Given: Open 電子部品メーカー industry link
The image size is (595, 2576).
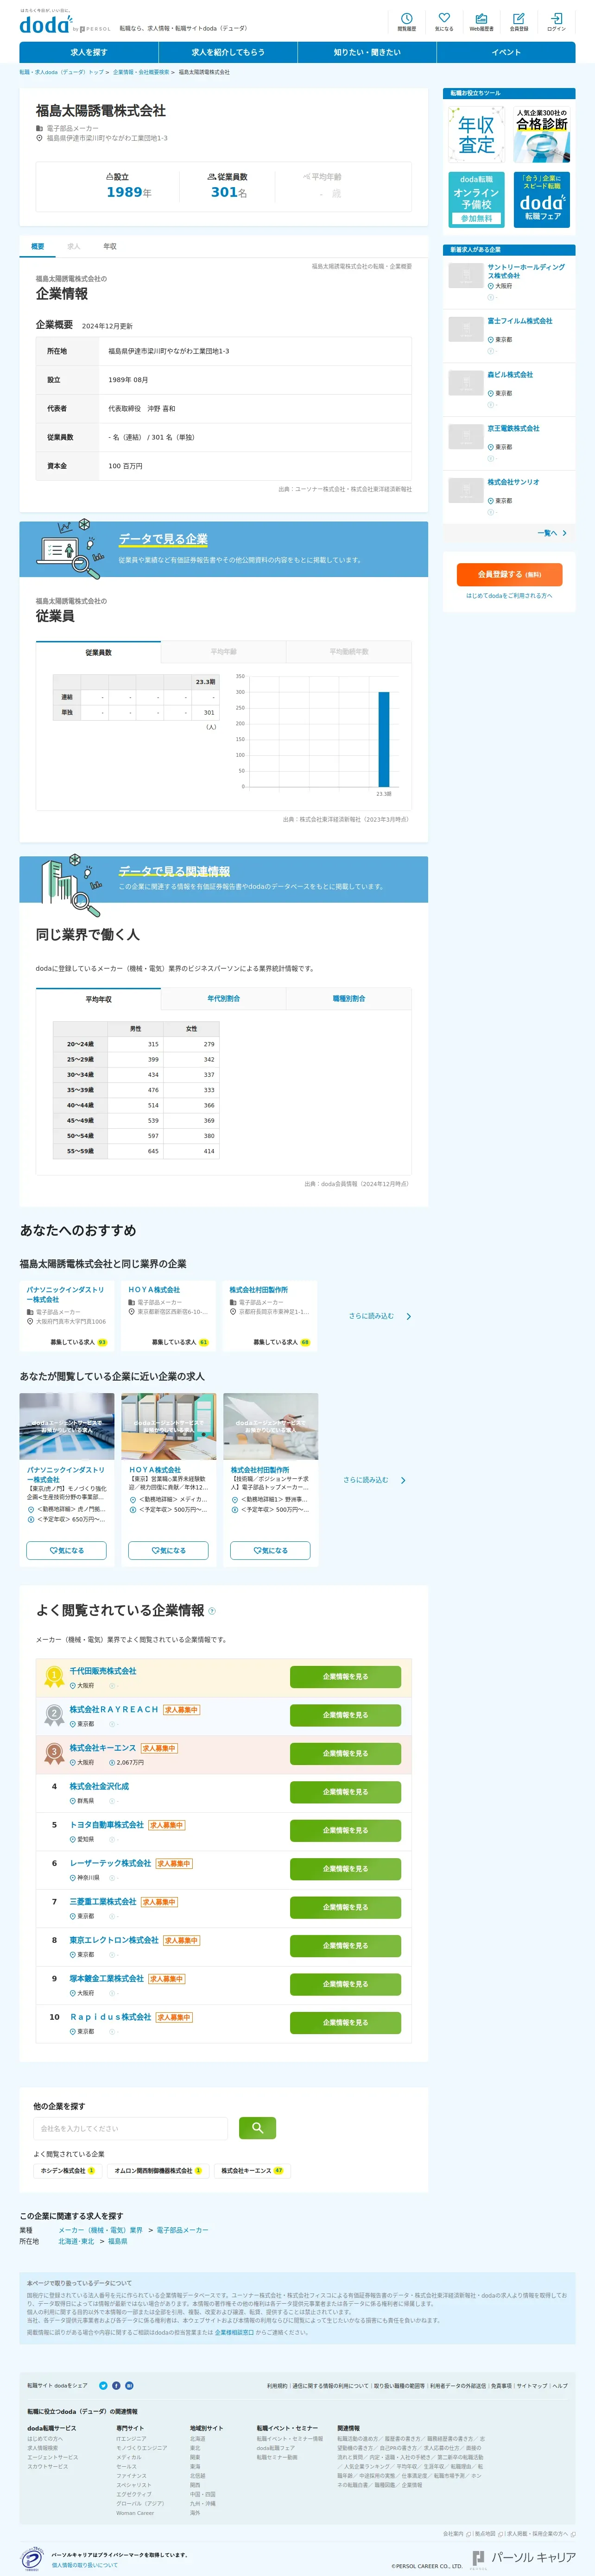Looking at the screenshot, I should tap(182, 2230).
